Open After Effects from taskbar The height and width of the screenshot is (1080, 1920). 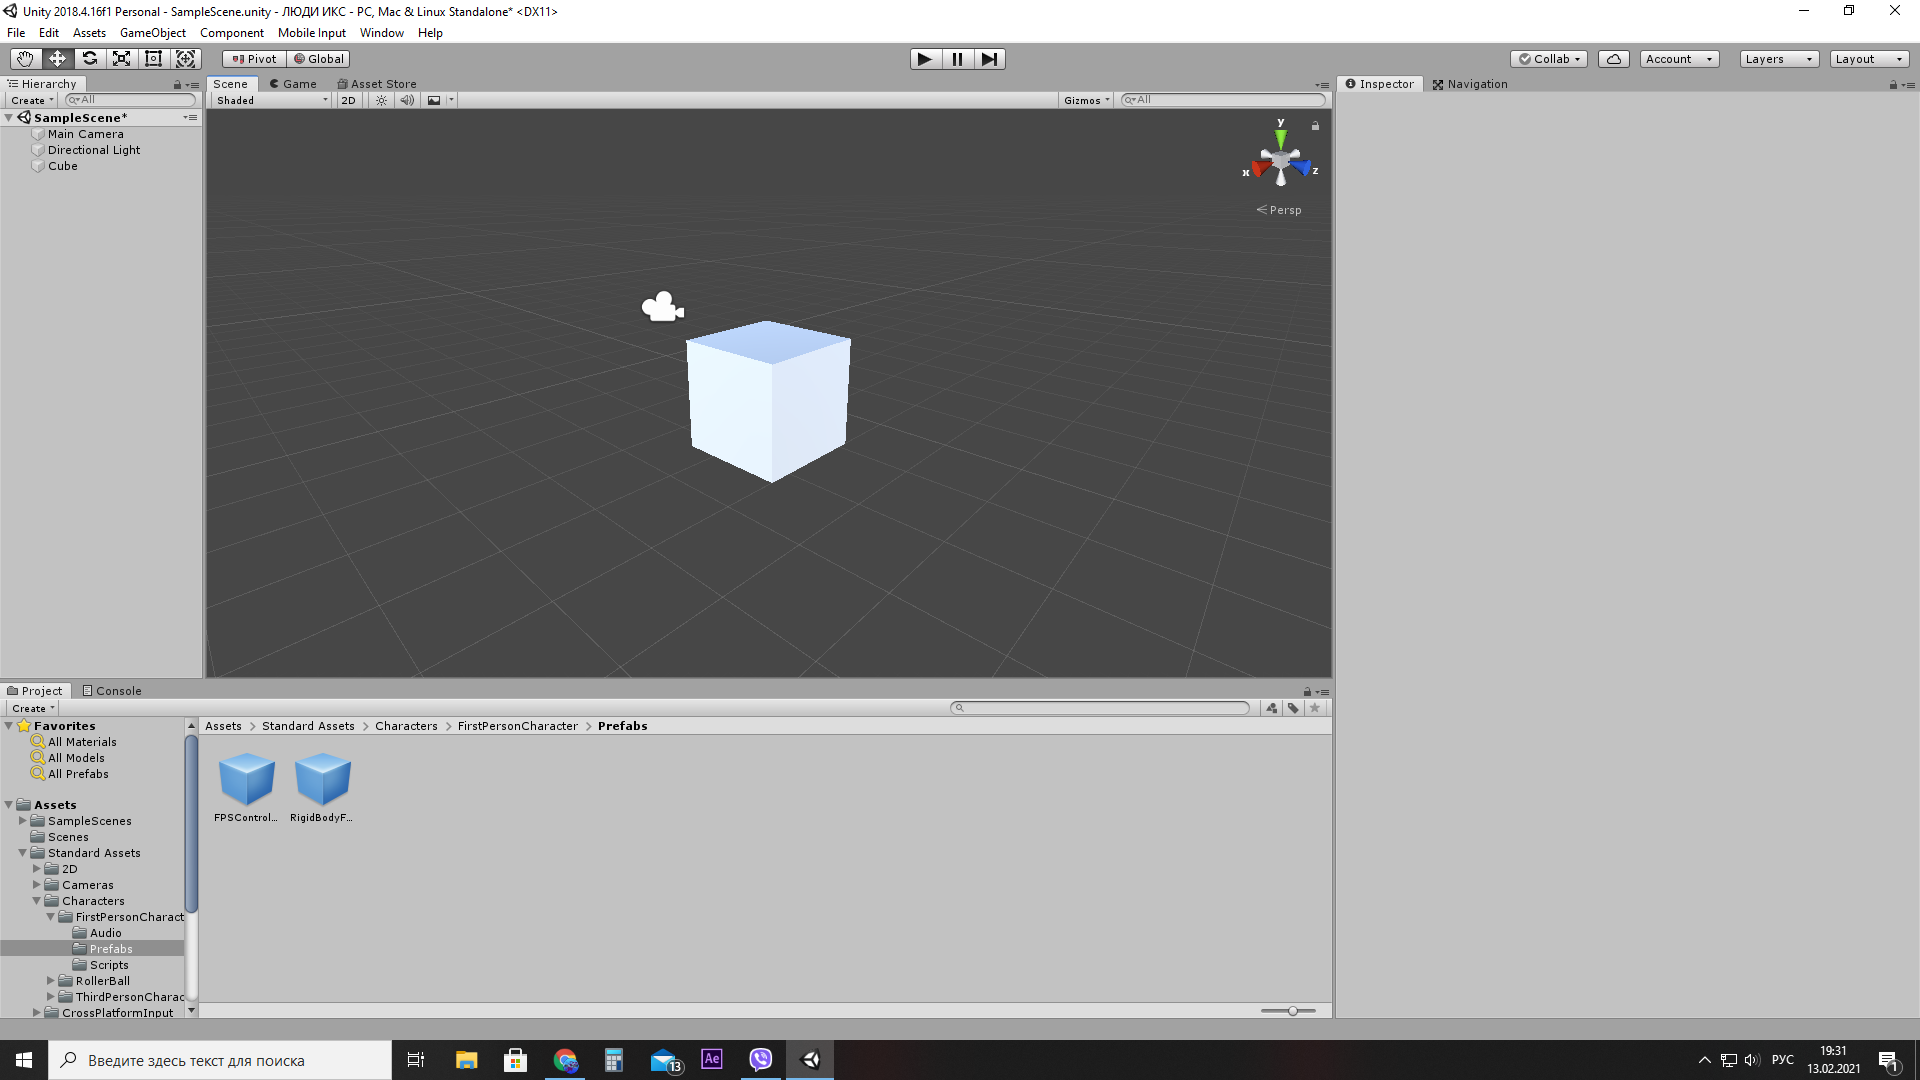coord(712,1060)
